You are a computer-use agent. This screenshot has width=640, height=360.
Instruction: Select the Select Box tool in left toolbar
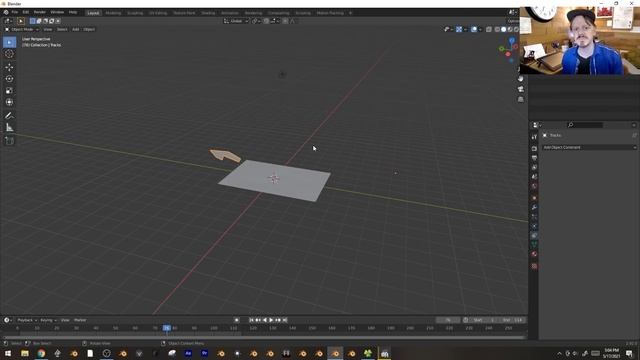(9, 42)
